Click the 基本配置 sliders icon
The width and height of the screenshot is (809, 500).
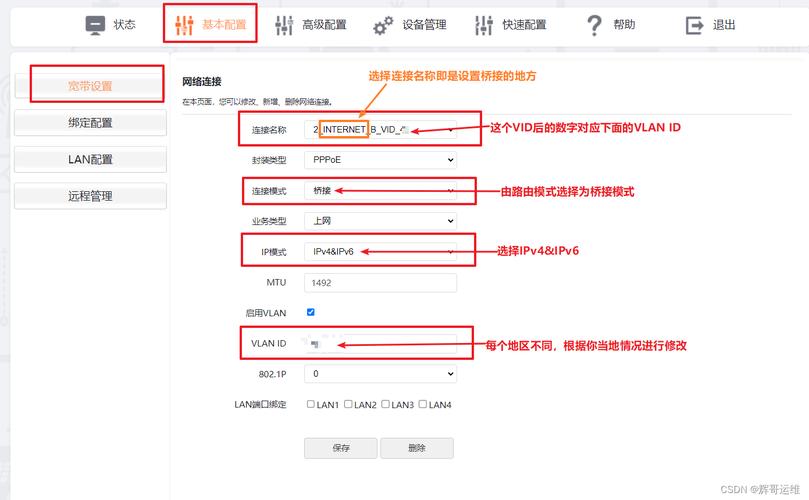184,25
